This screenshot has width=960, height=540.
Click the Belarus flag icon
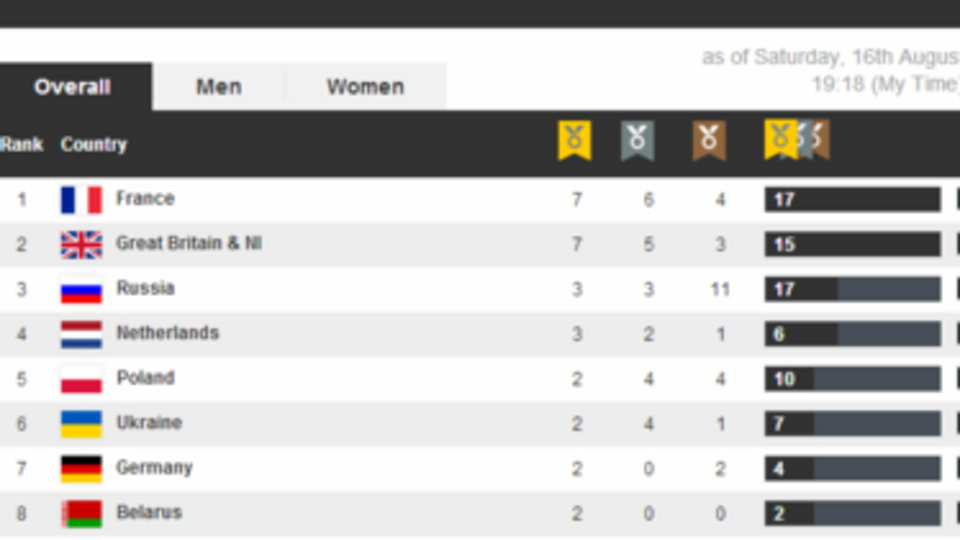tap(81, 514)
